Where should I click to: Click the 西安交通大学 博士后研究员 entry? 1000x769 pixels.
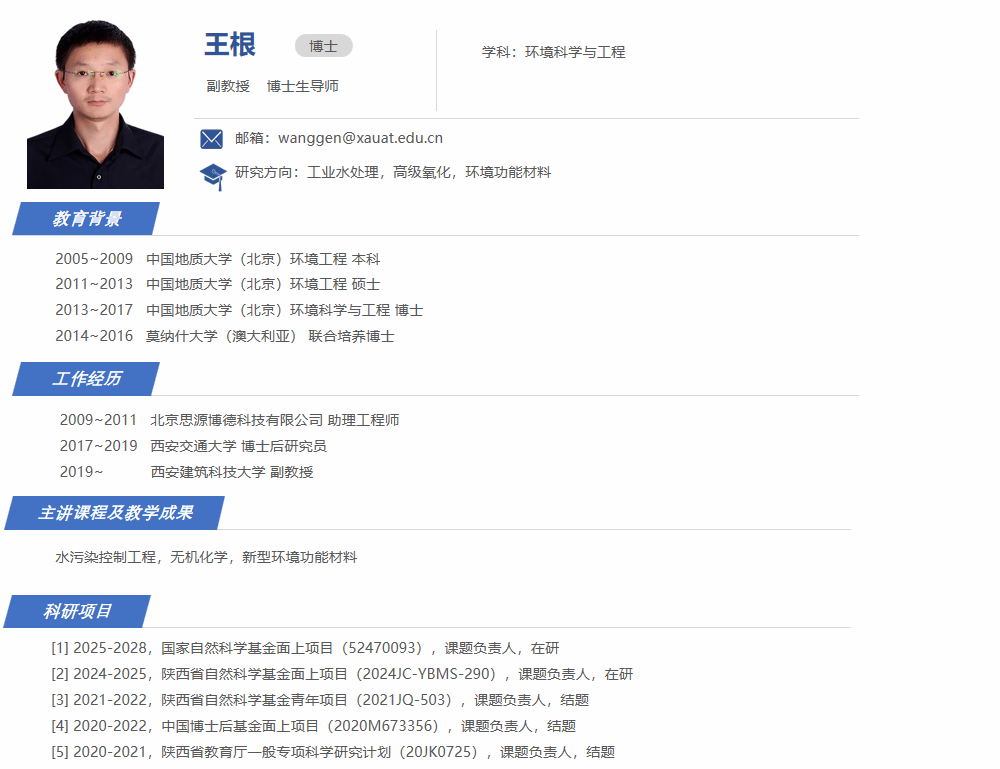[238, 446]
